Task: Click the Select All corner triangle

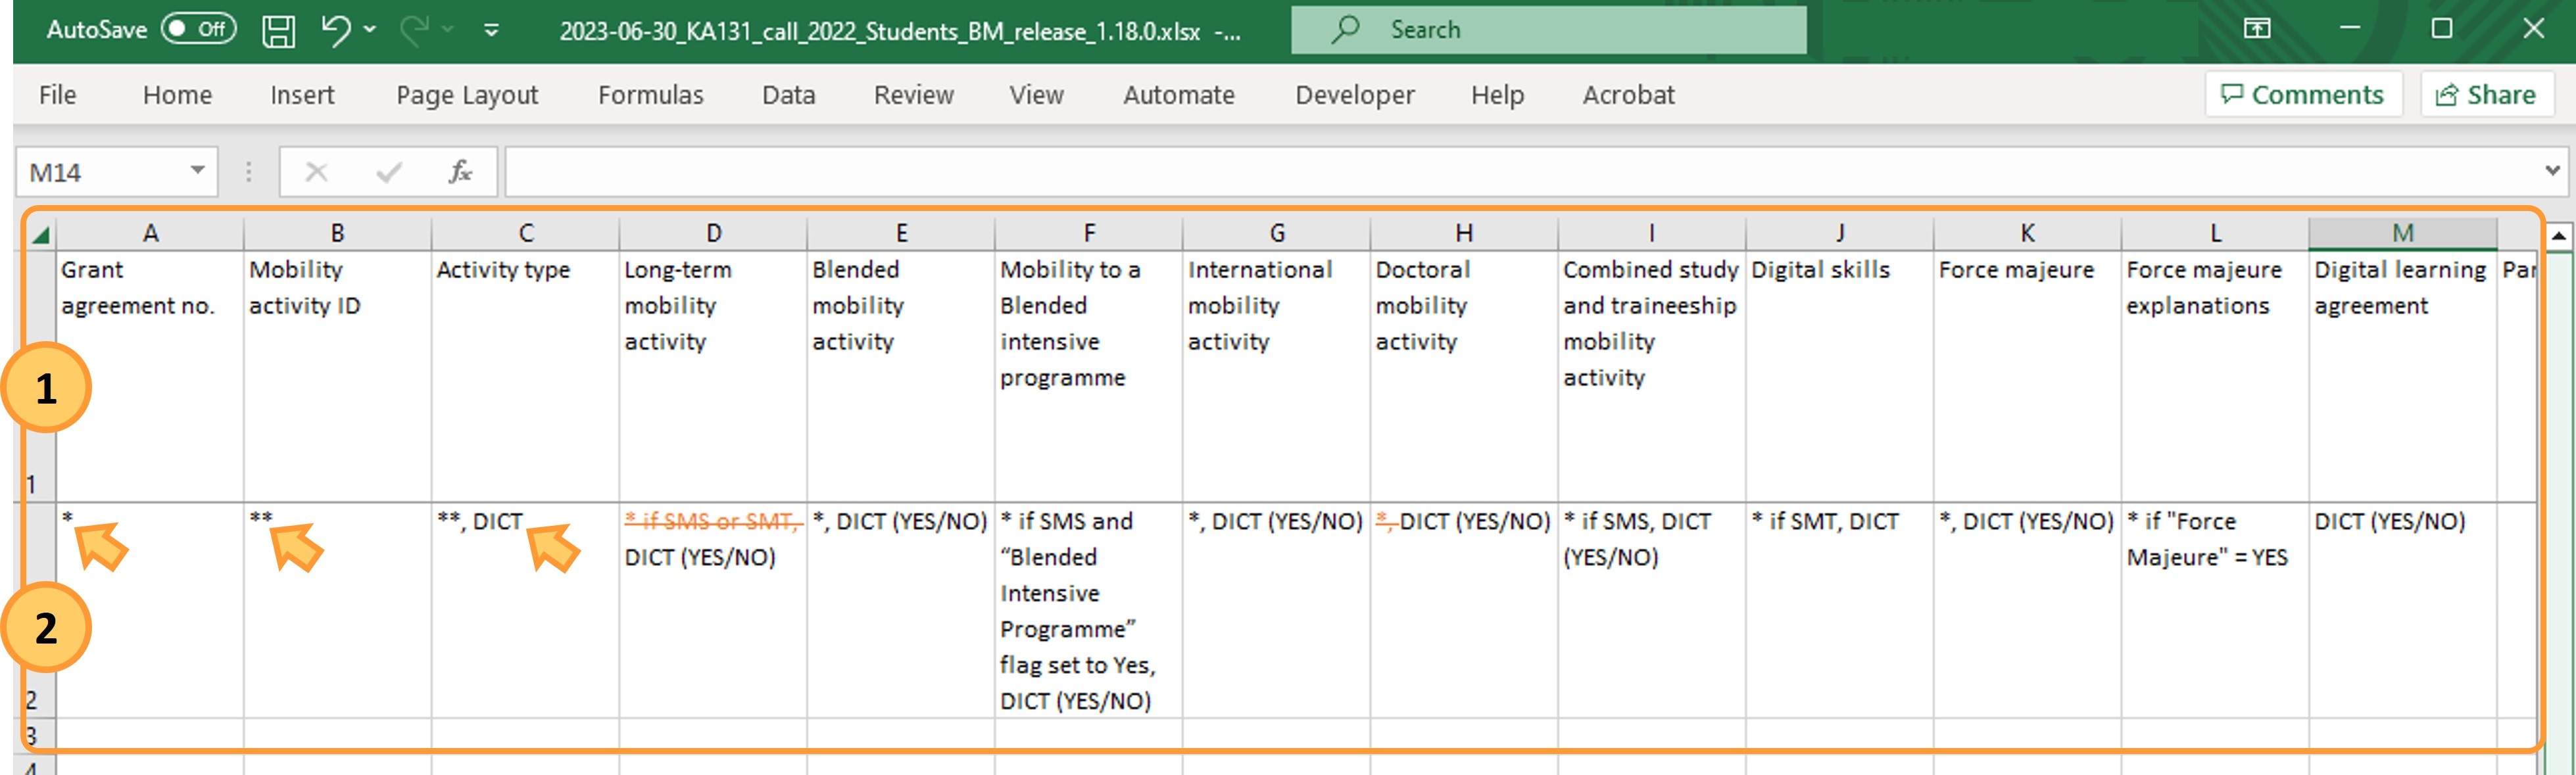Action: point(41,234)
